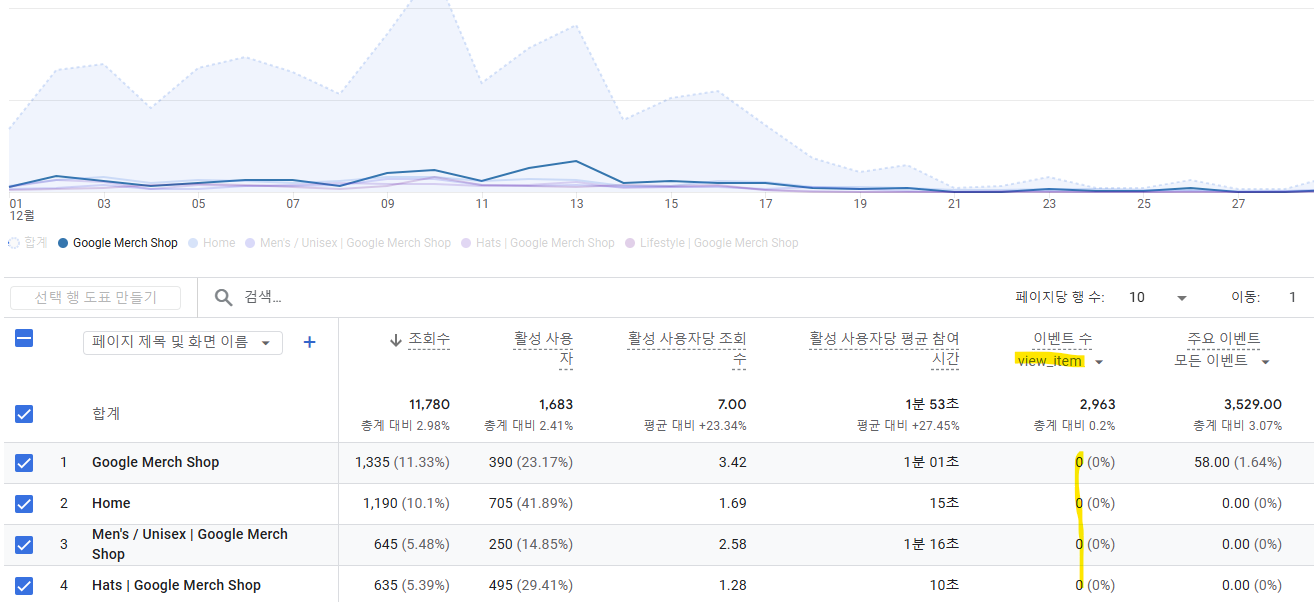Click the 1분 53초 average engagement value

click(934, 404)
